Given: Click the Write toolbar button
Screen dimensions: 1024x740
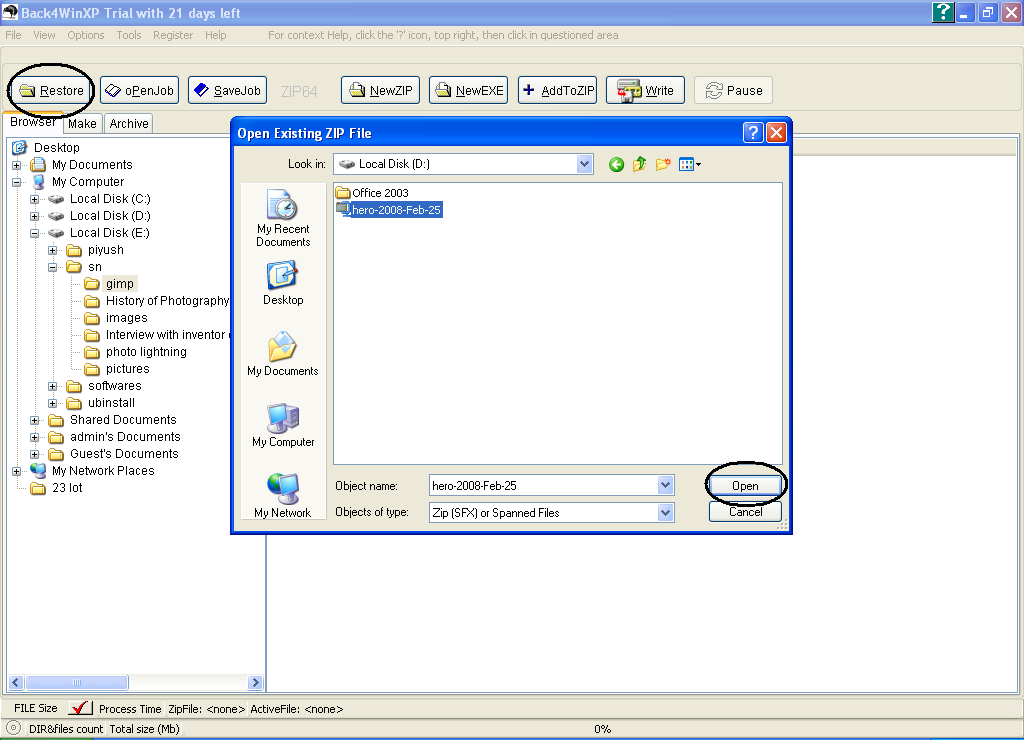Looking at the screenshot, I should pos(645,90).
